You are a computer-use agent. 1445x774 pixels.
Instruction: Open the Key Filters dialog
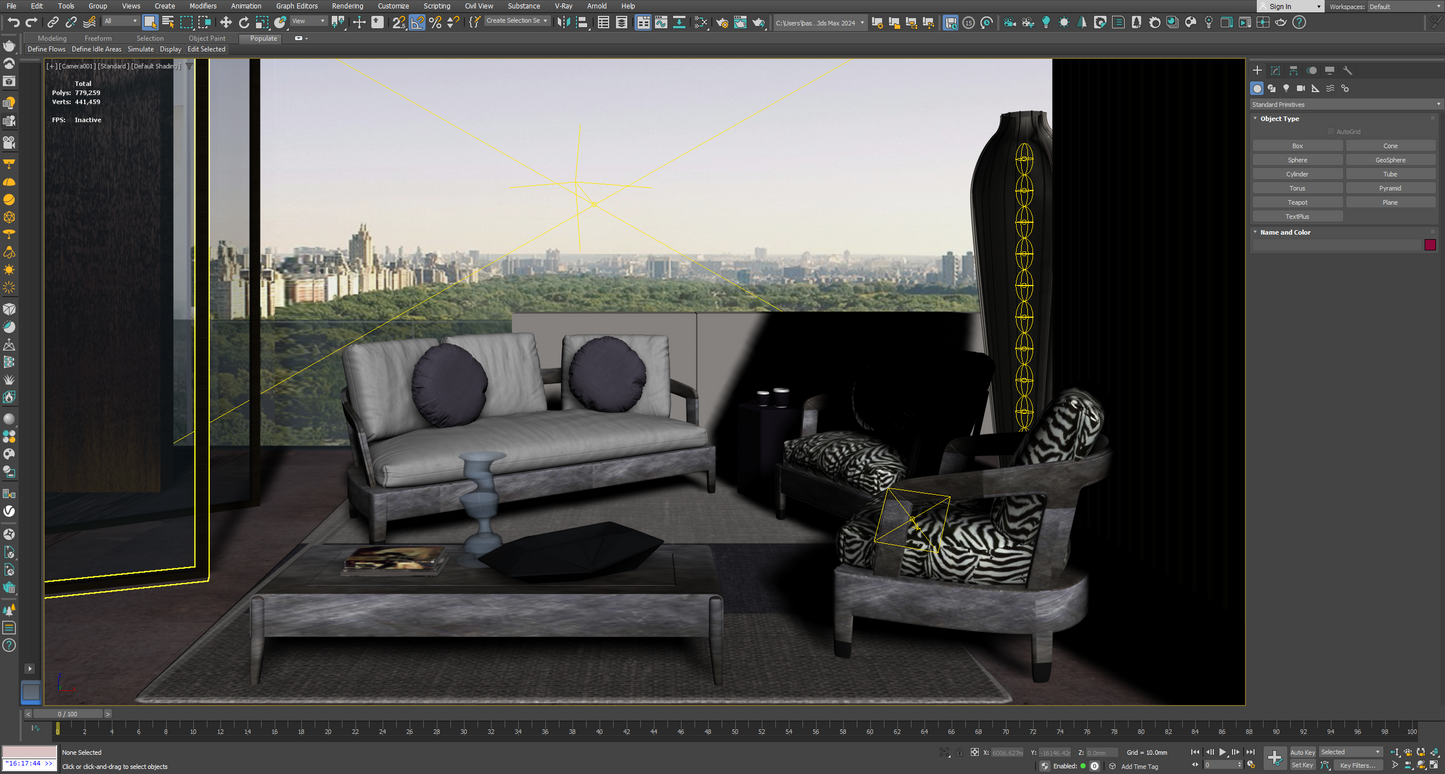click(x=1356, y=765)
